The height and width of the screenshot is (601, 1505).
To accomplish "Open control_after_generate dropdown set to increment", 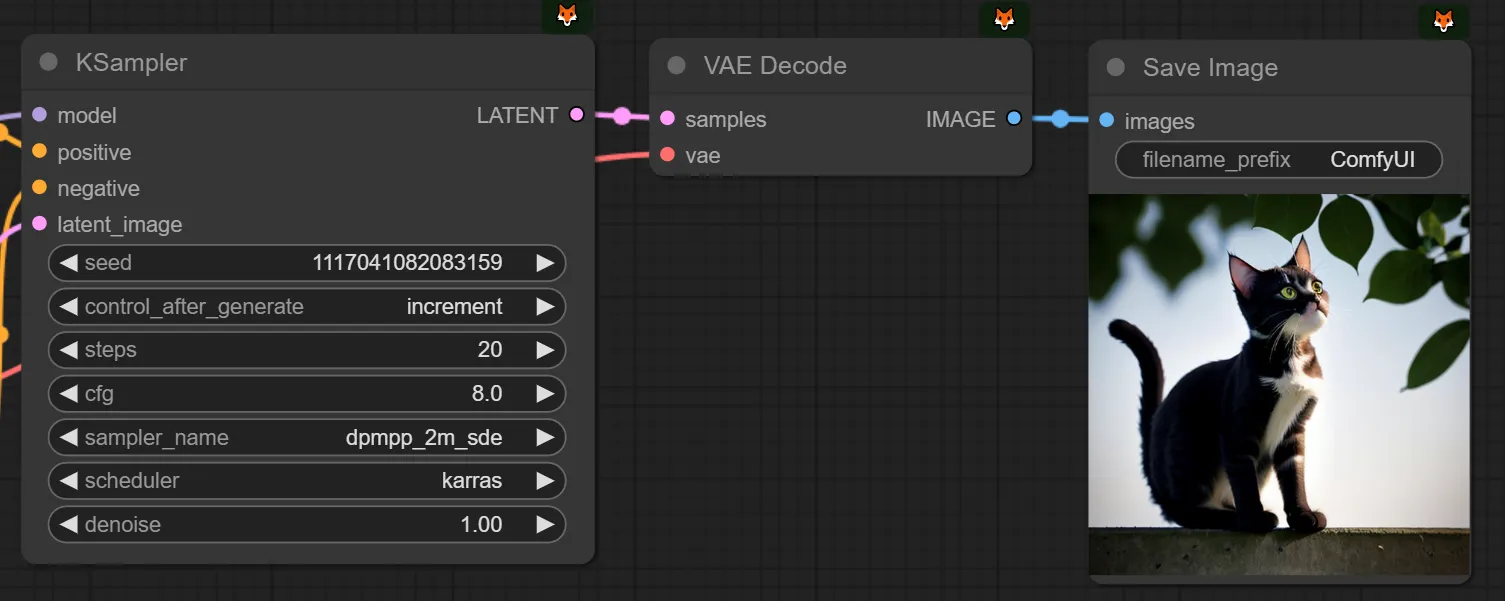I will click(306, 306).
